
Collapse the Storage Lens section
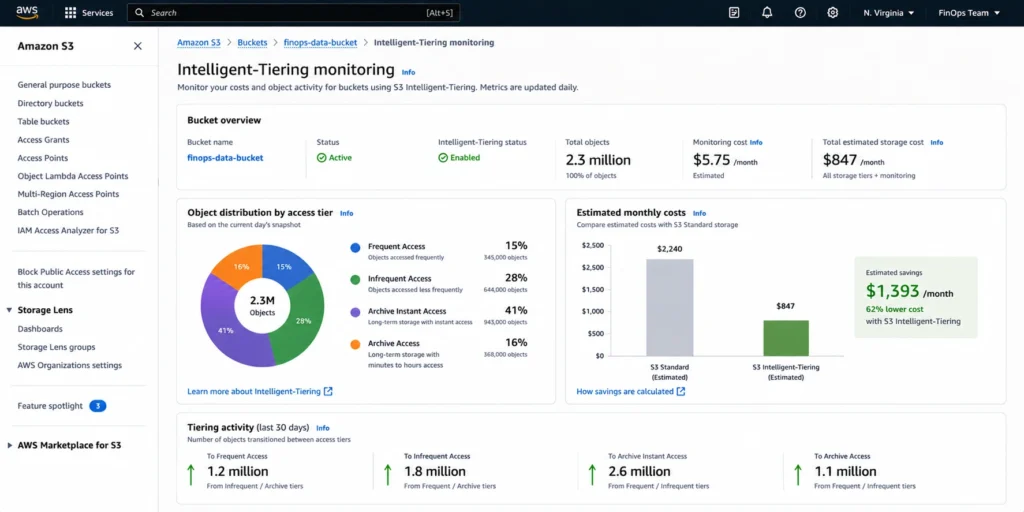coord(9,310)
